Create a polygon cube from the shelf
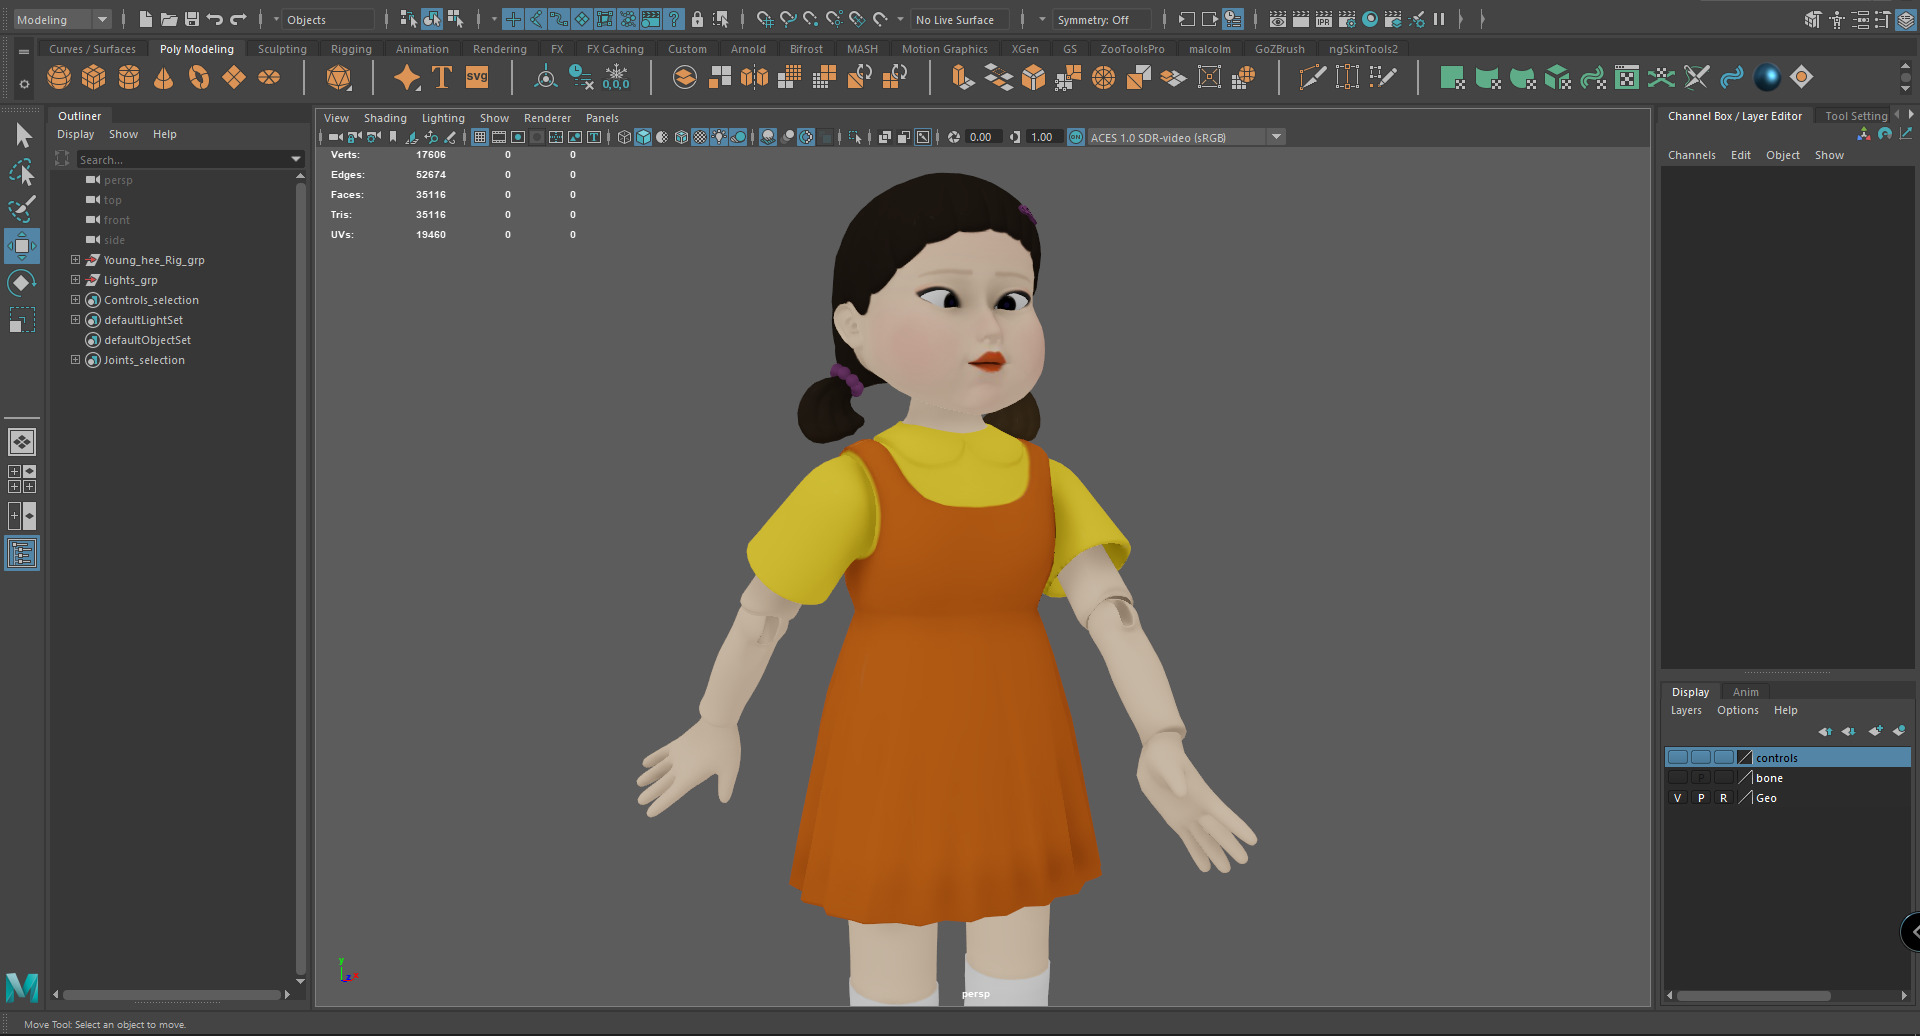 pyautogui.click(x=94, y=77)
